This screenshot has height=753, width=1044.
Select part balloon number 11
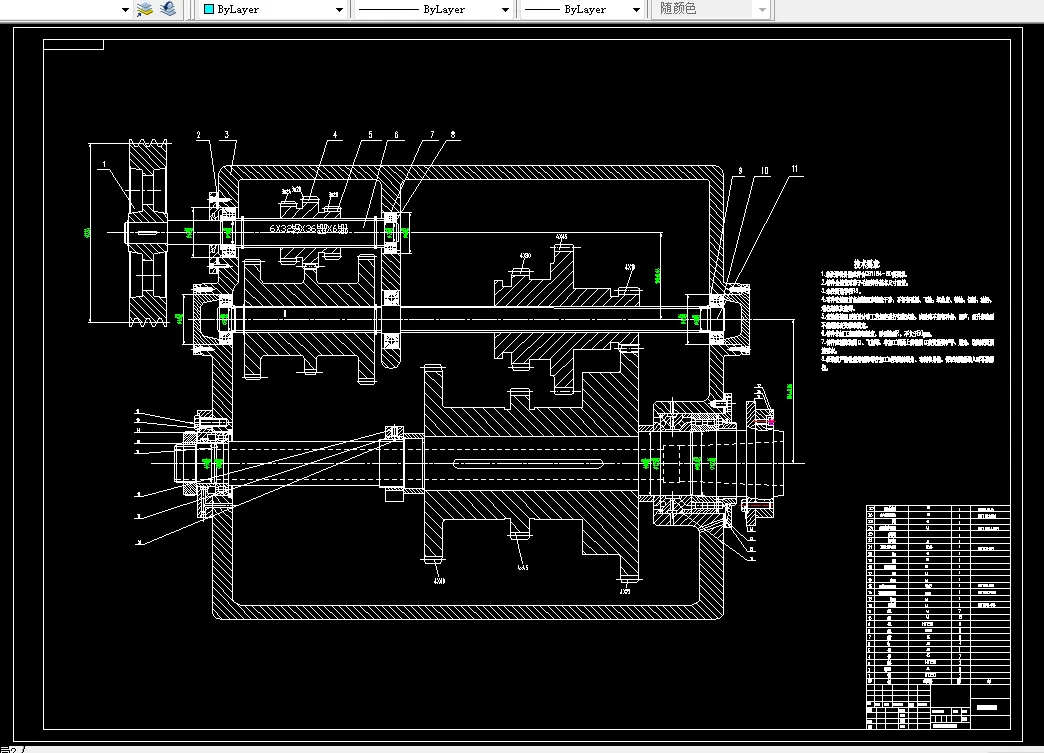[x=795, y=171]
